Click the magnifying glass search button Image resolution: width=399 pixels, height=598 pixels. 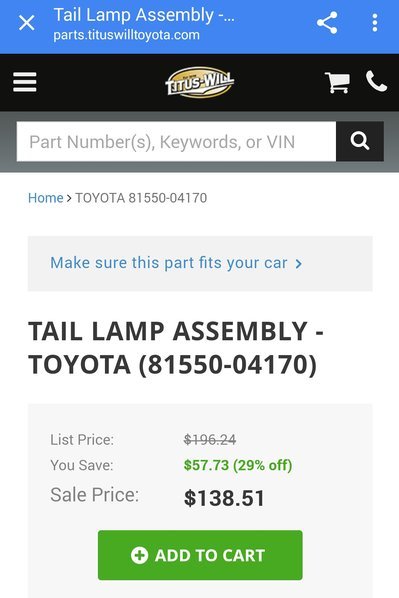[360, 141]
